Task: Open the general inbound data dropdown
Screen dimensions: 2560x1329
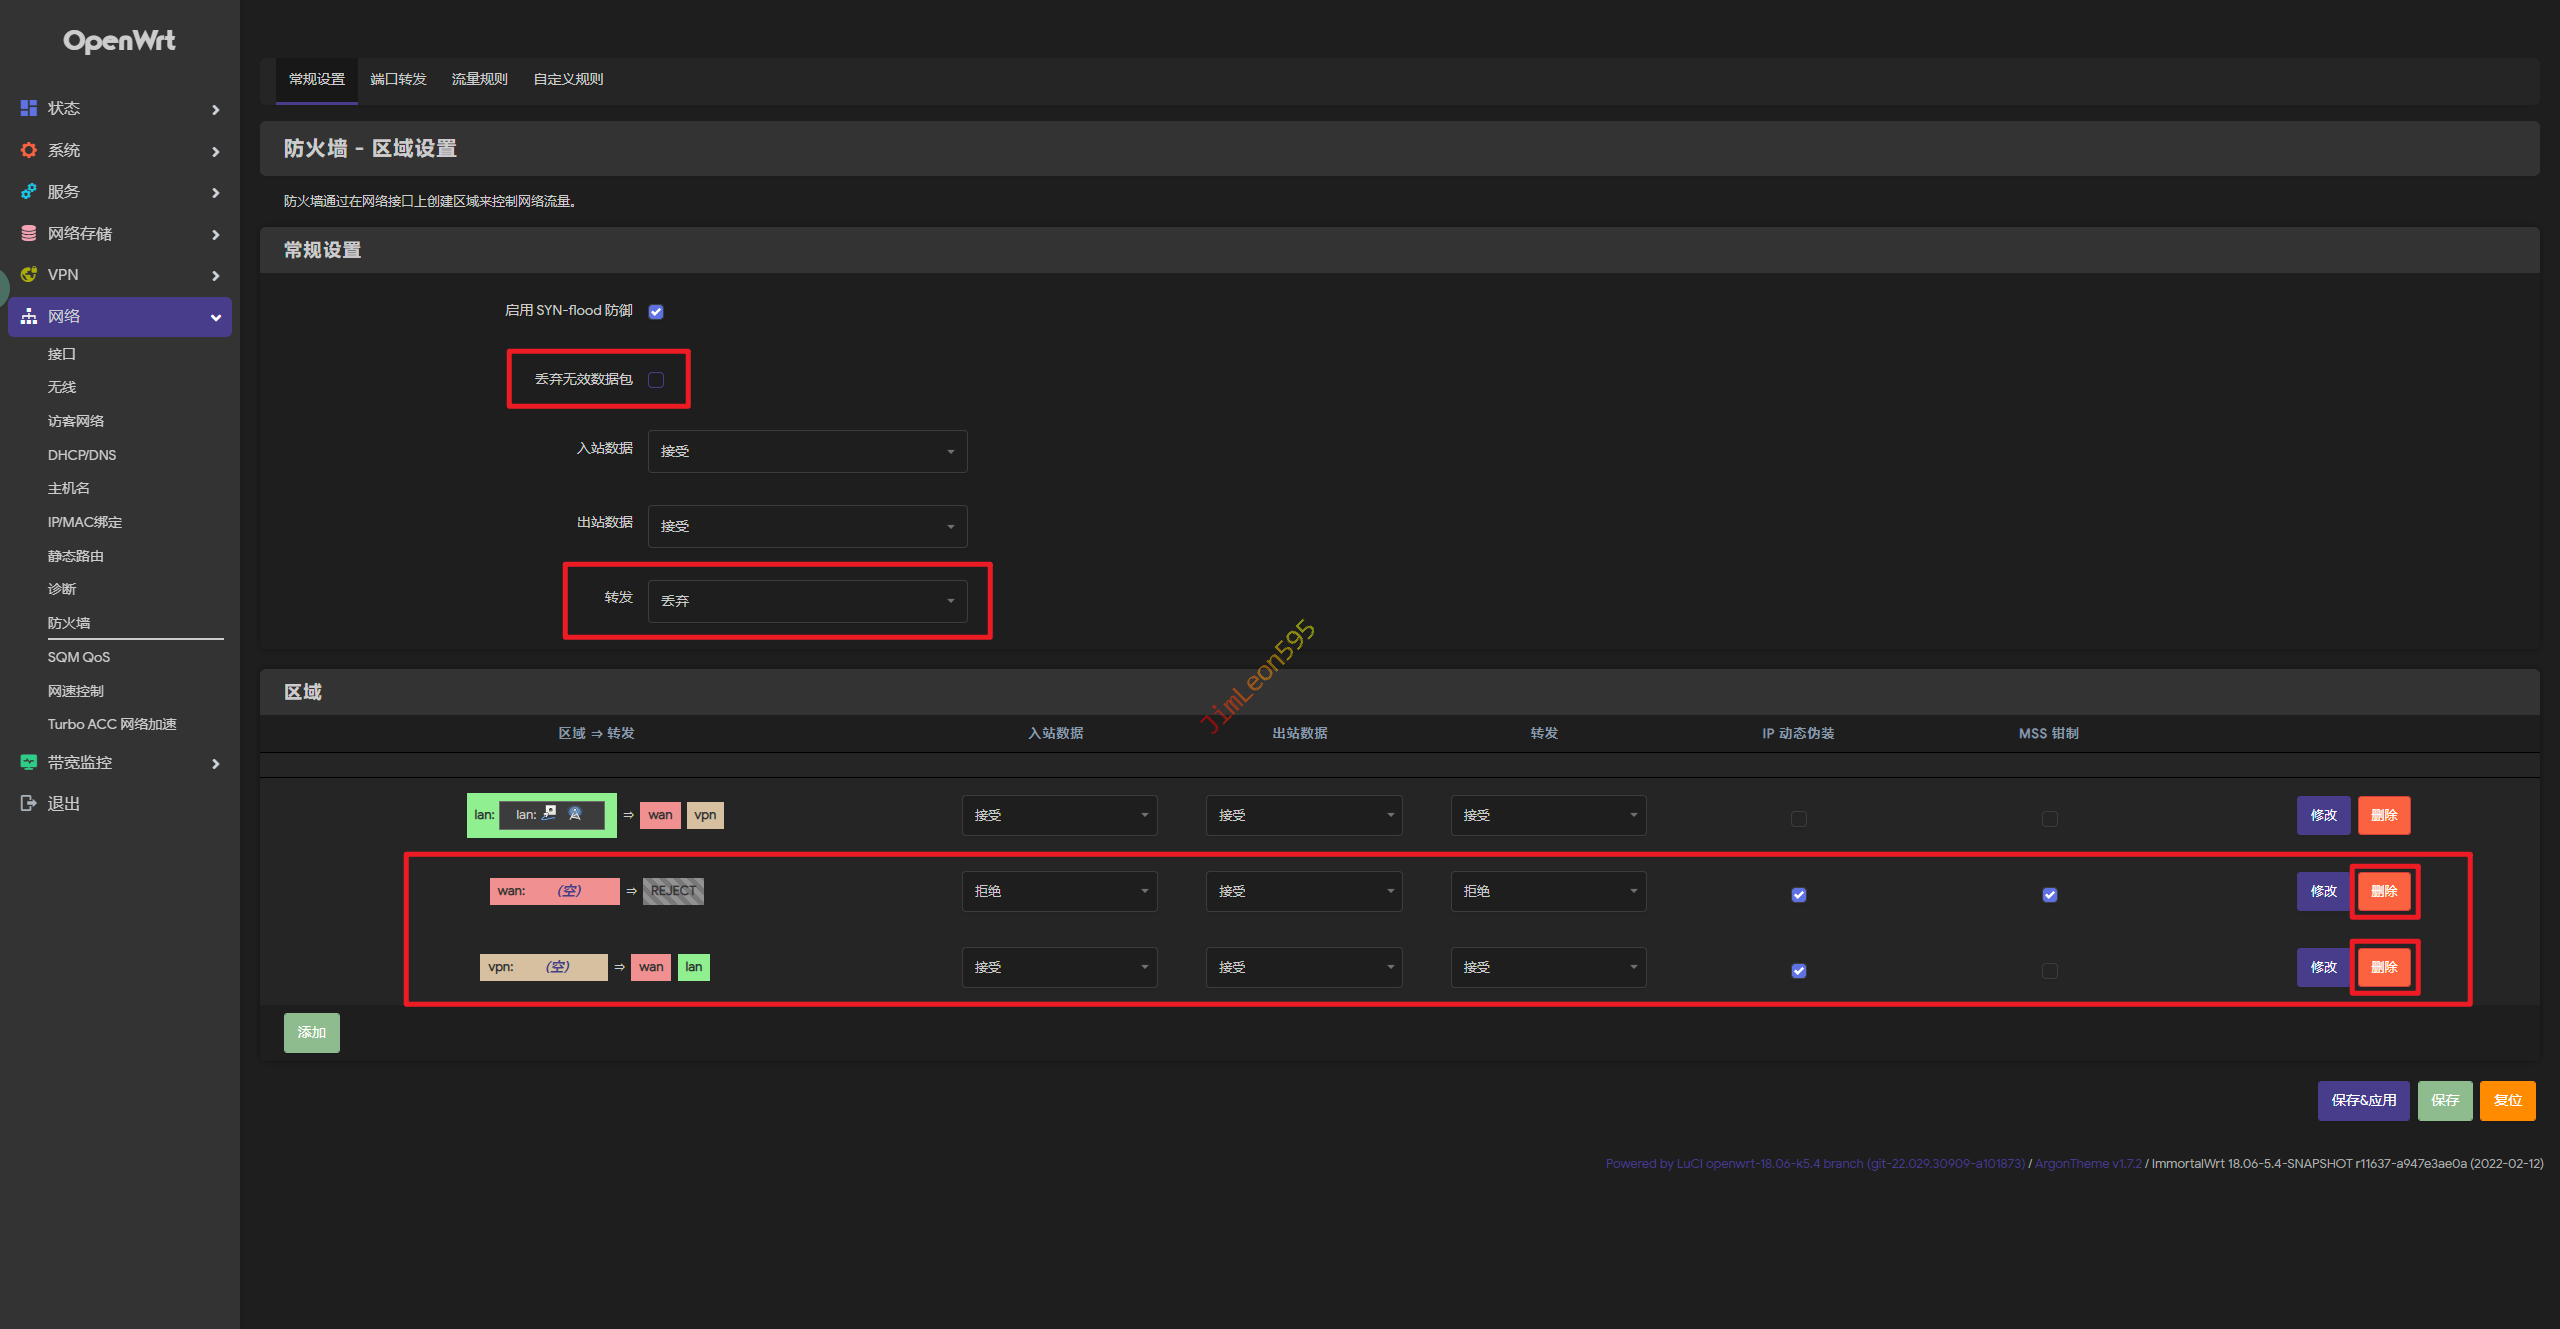Action: tap(807, 451)
